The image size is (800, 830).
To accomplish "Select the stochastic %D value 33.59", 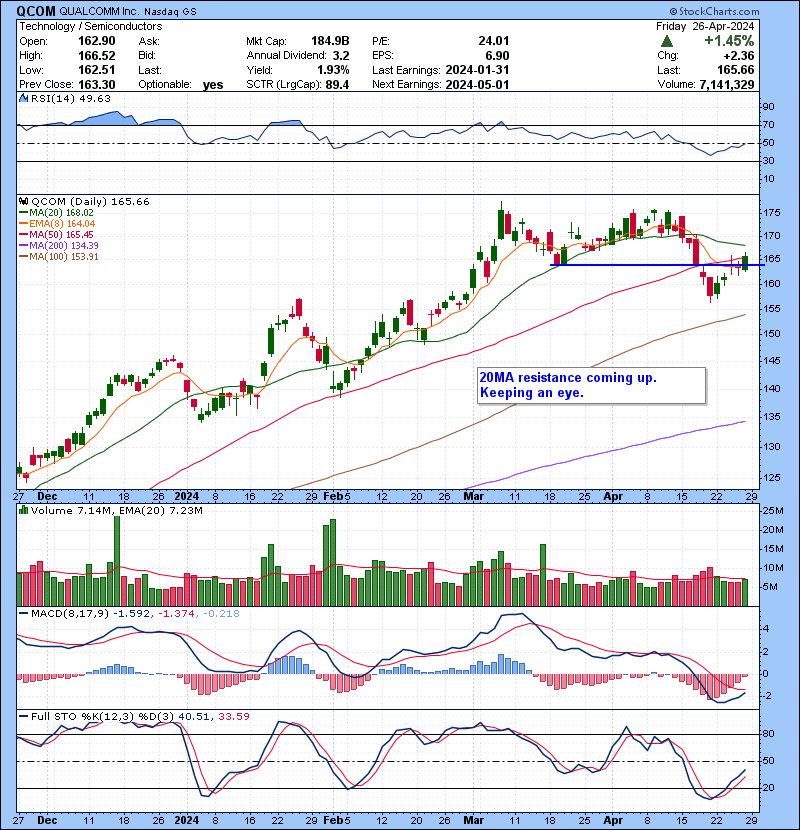I will pyautogui.click(x=233, y=717).
